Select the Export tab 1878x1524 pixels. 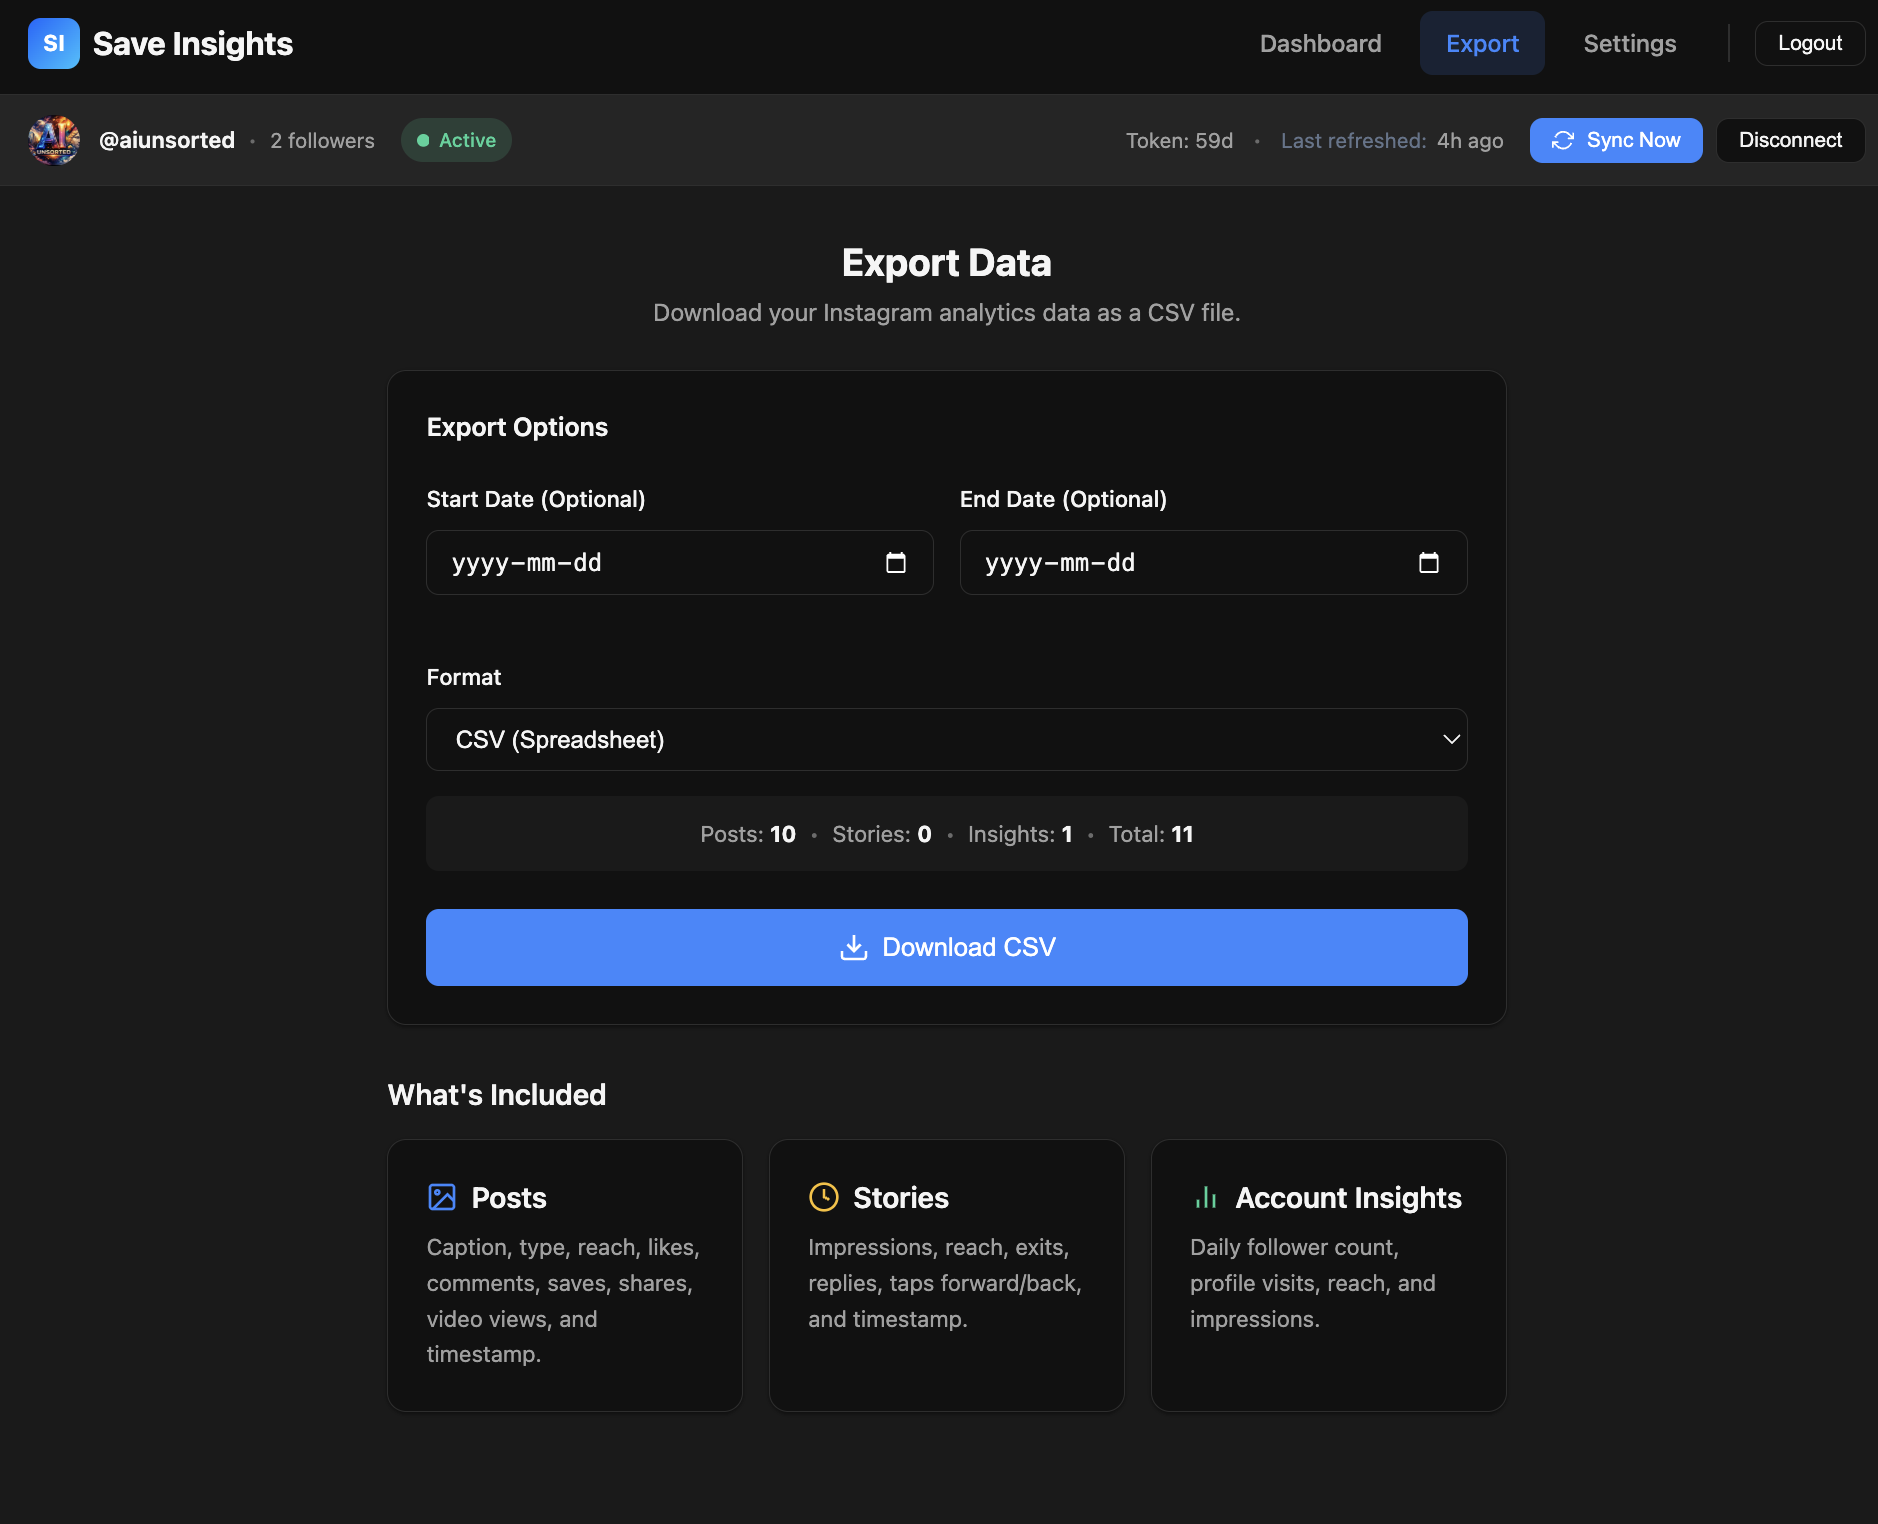[x=1482, y=43]
